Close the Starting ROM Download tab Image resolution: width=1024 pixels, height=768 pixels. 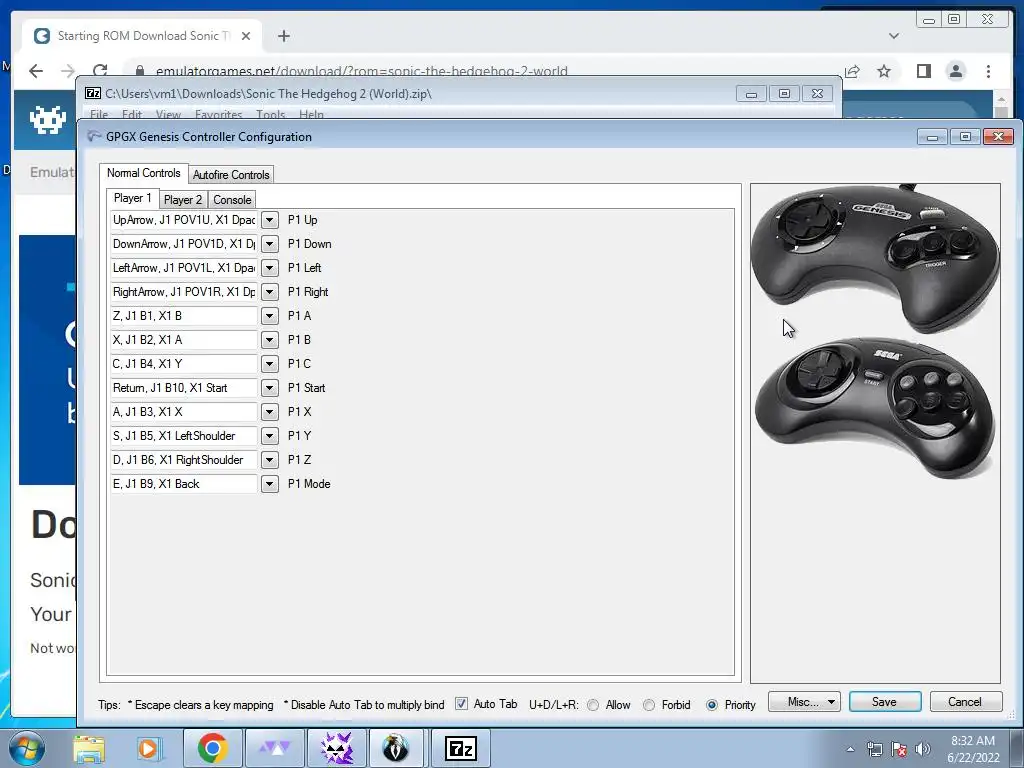[x=246, y=36]
